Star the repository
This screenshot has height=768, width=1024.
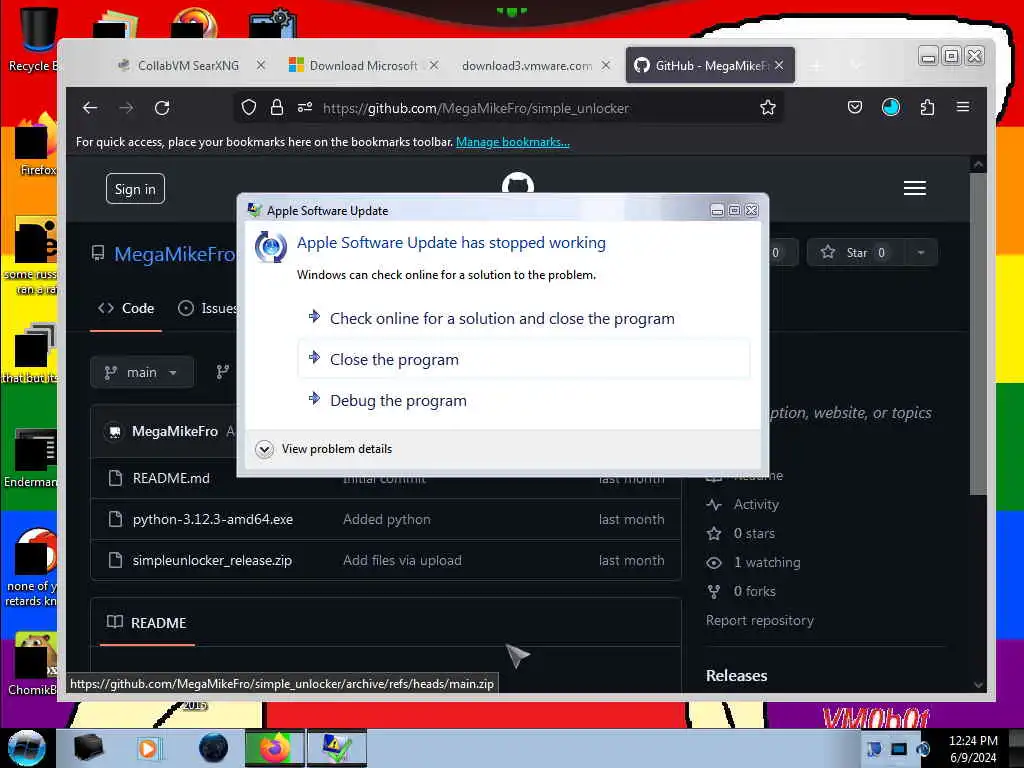[x=856, y=253]
